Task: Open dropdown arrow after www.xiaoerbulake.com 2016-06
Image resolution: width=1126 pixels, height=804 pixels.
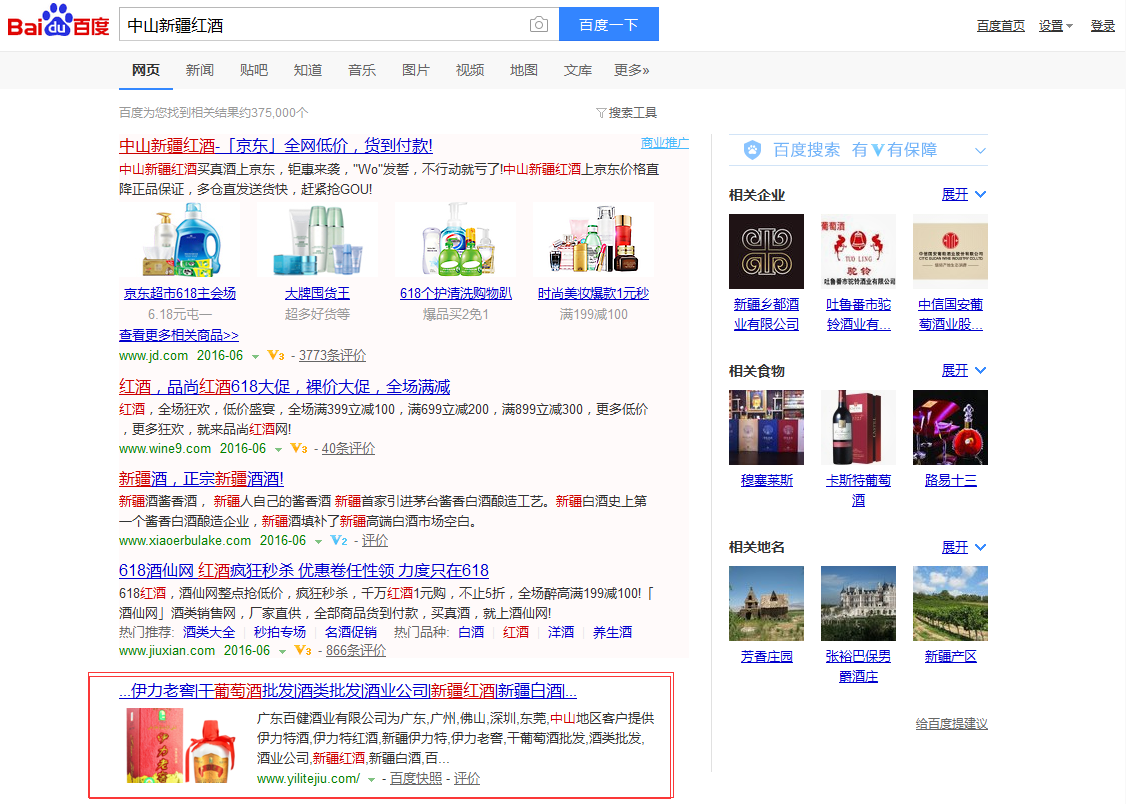Action: tap(318, 541)
